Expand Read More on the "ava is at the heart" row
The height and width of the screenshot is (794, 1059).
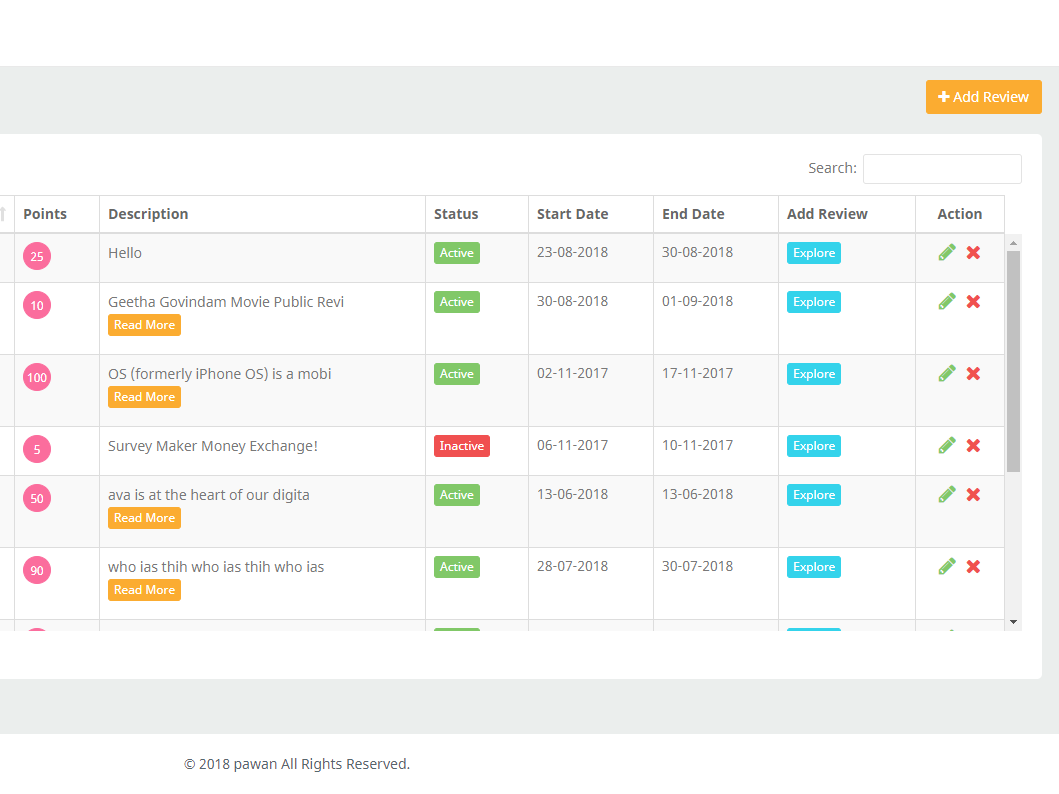point(144,517)
